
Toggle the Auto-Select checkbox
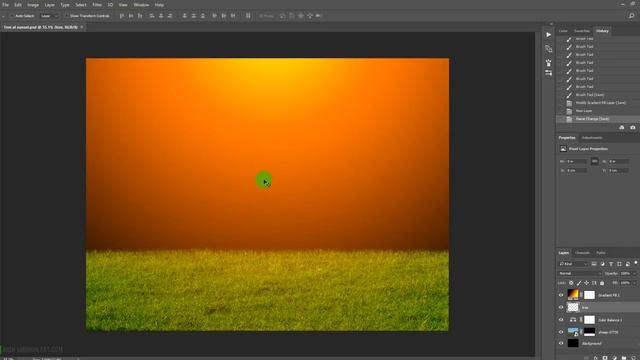tap(12, 16)
